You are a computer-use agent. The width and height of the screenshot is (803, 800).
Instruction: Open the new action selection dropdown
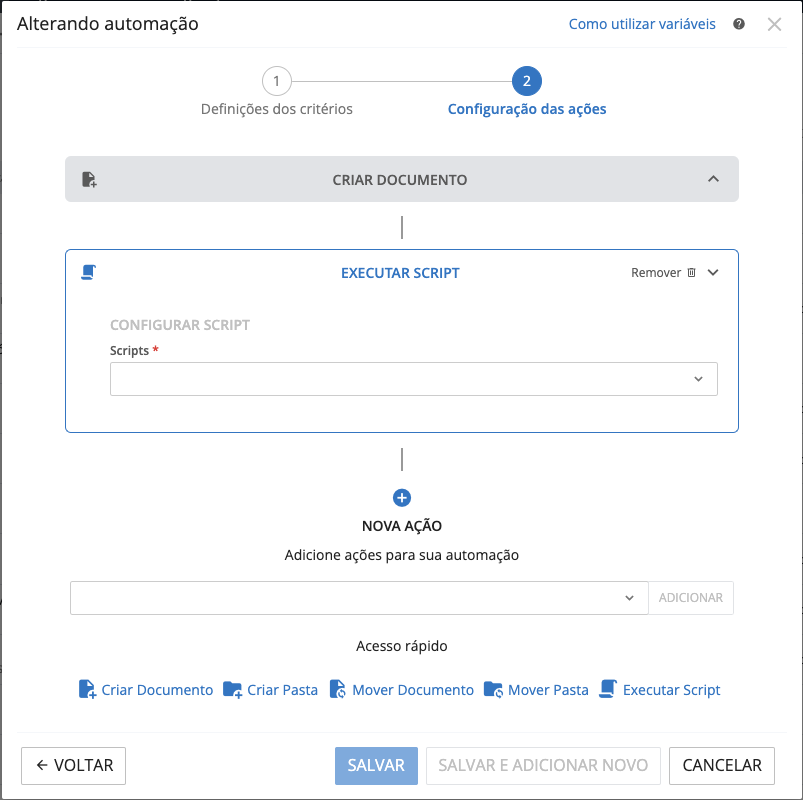[359, 598]
